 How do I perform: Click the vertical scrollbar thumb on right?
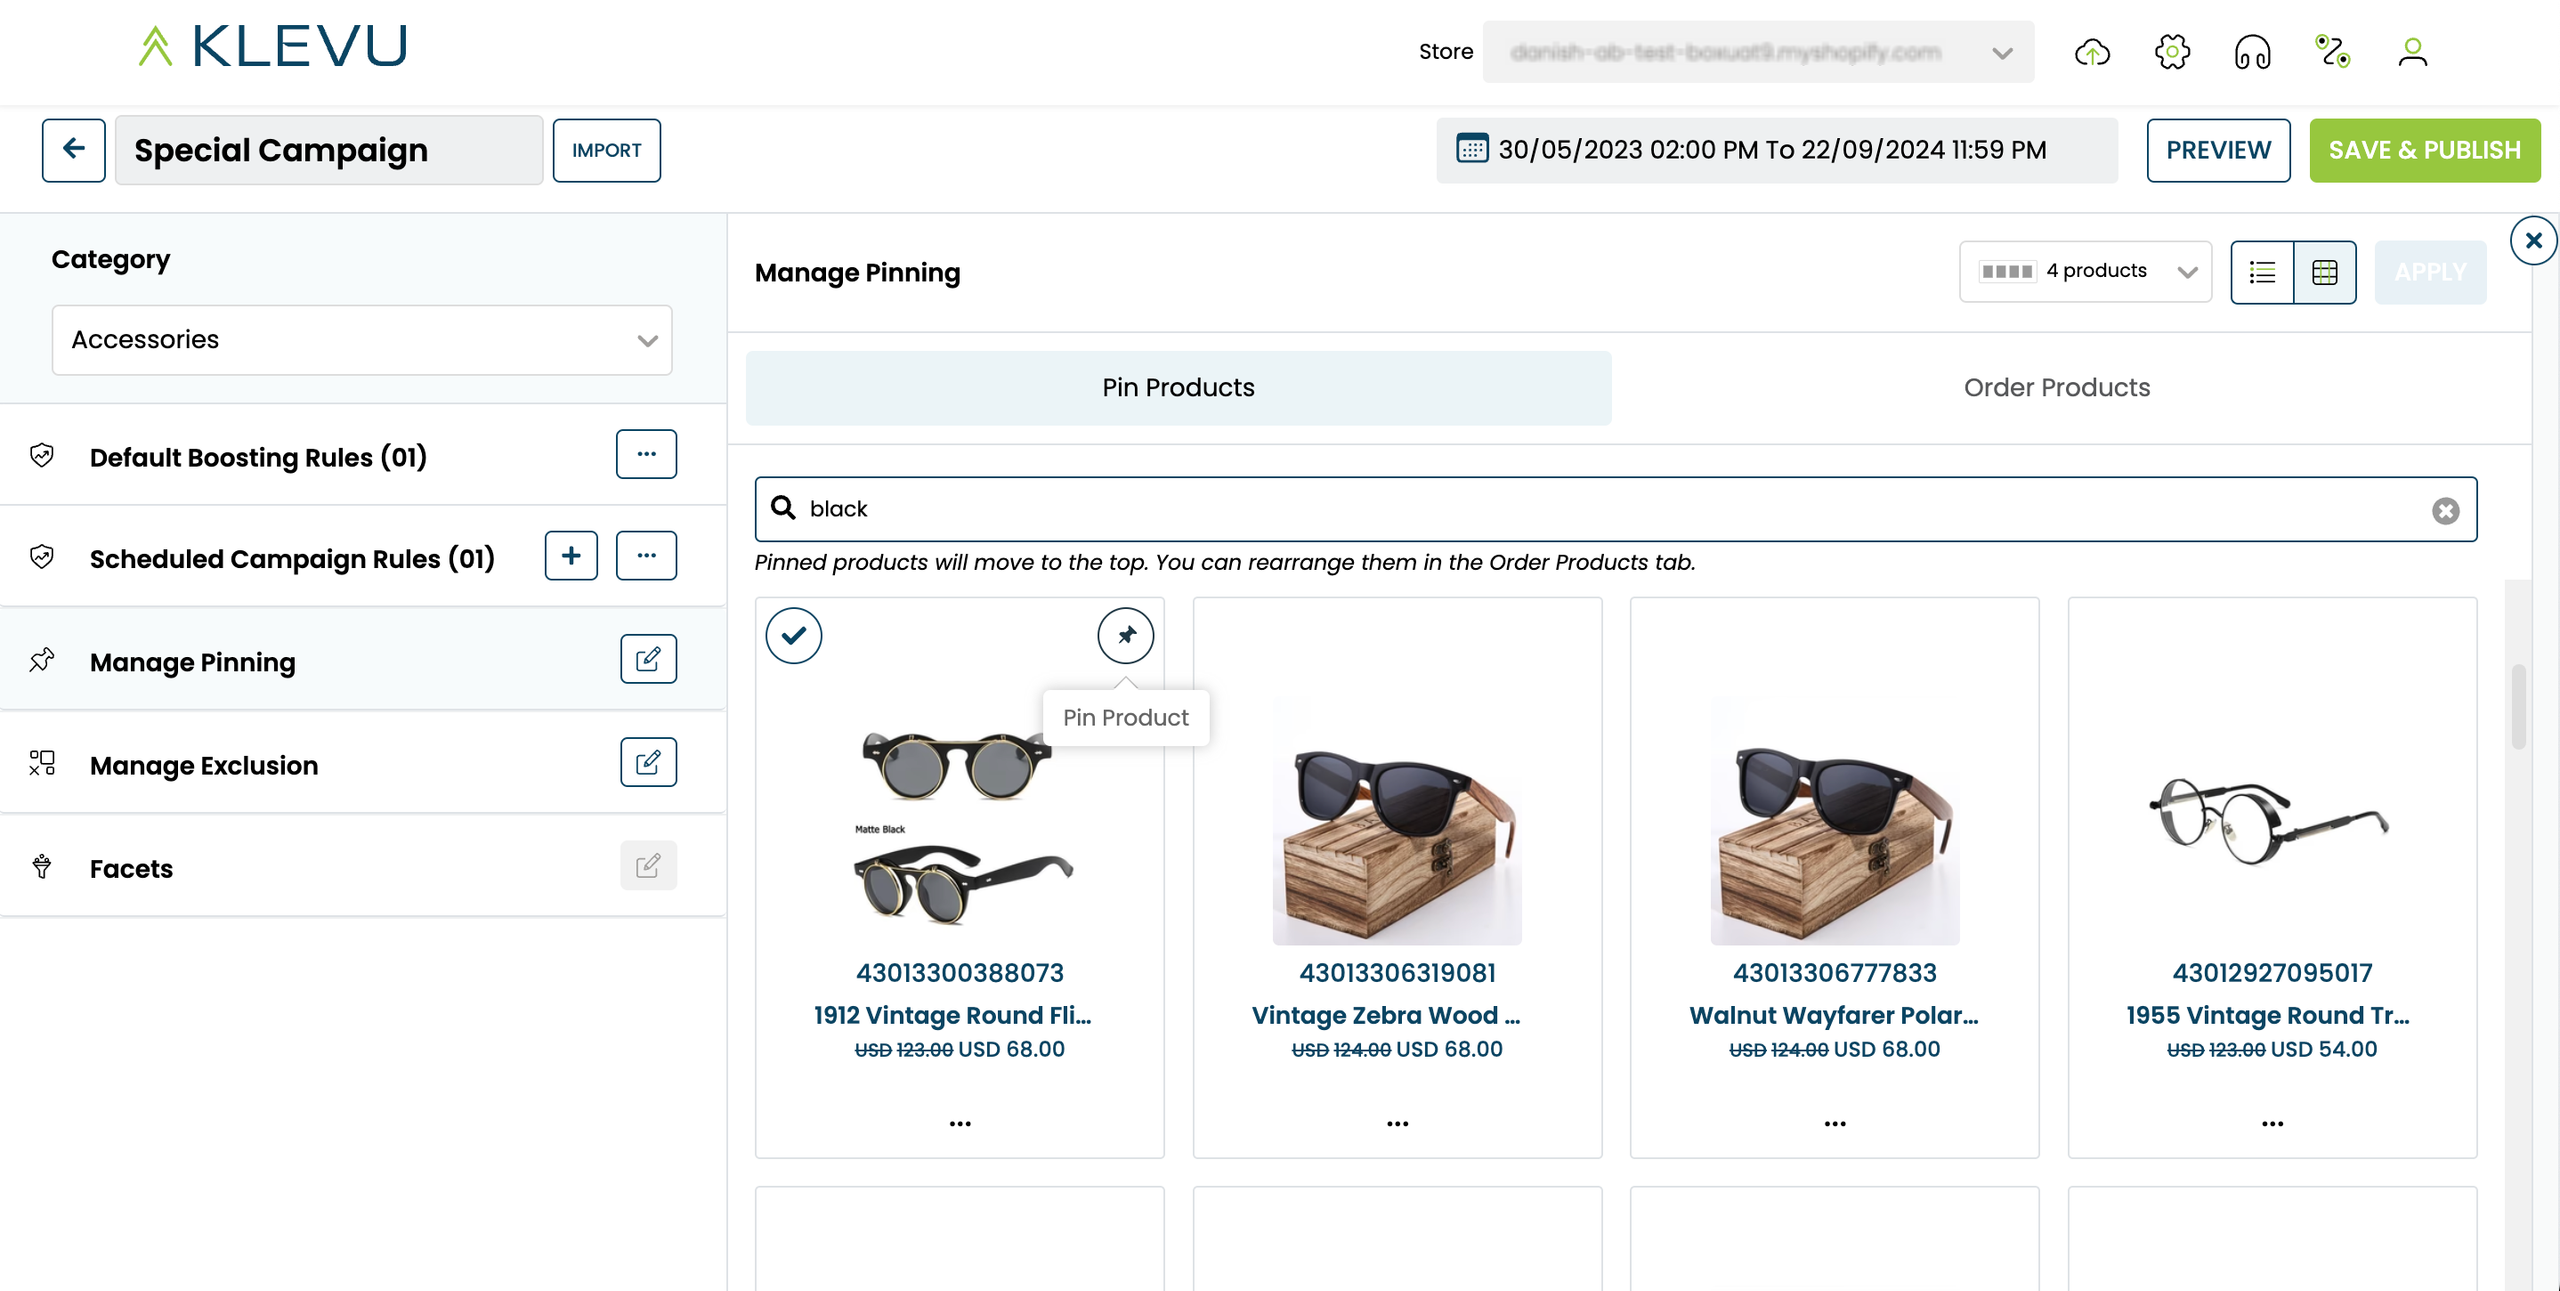(2518, 705)
